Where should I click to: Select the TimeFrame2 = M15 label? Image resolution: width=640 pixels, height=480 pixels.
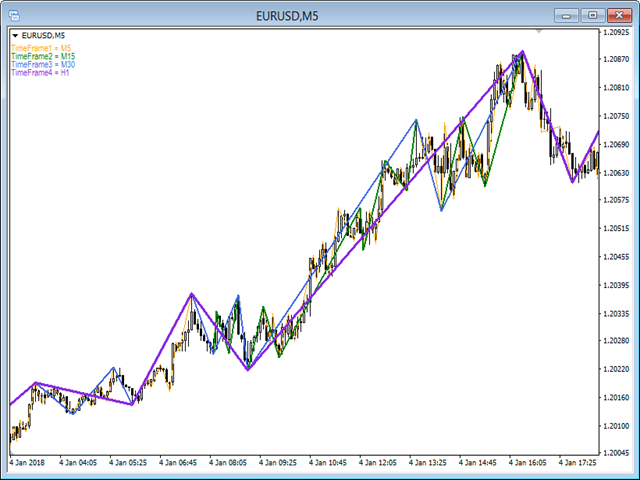pyautogui.click(x=43, y=56)
